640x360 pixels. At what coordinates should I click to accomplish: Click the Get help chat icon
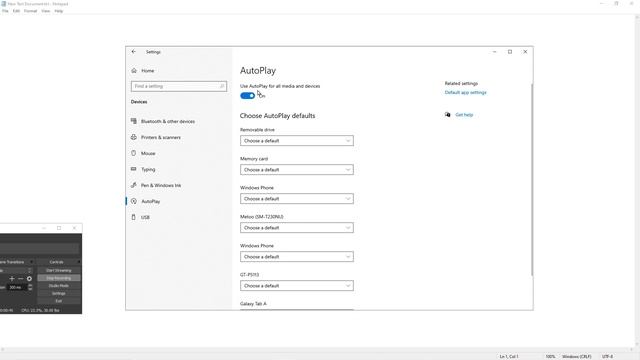coord(448,115)
